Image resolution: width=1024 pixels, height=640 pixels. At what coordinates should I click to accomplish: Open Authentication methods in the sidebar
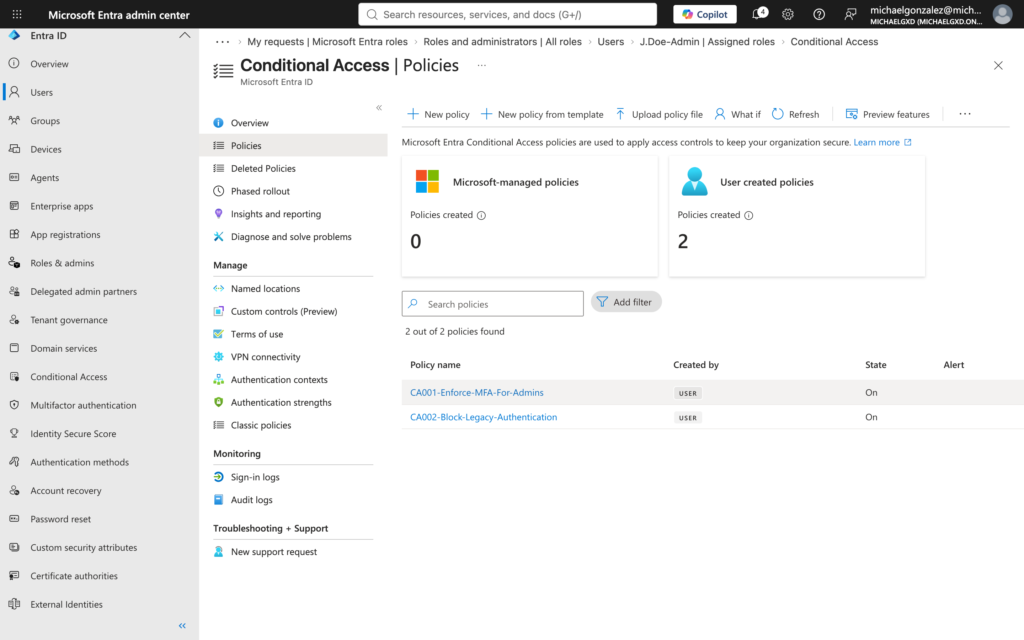pos(80,462)
